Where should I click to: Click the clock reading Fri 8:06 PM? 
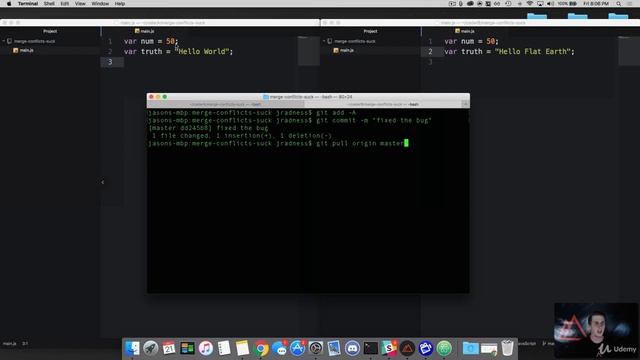(596, 4)
